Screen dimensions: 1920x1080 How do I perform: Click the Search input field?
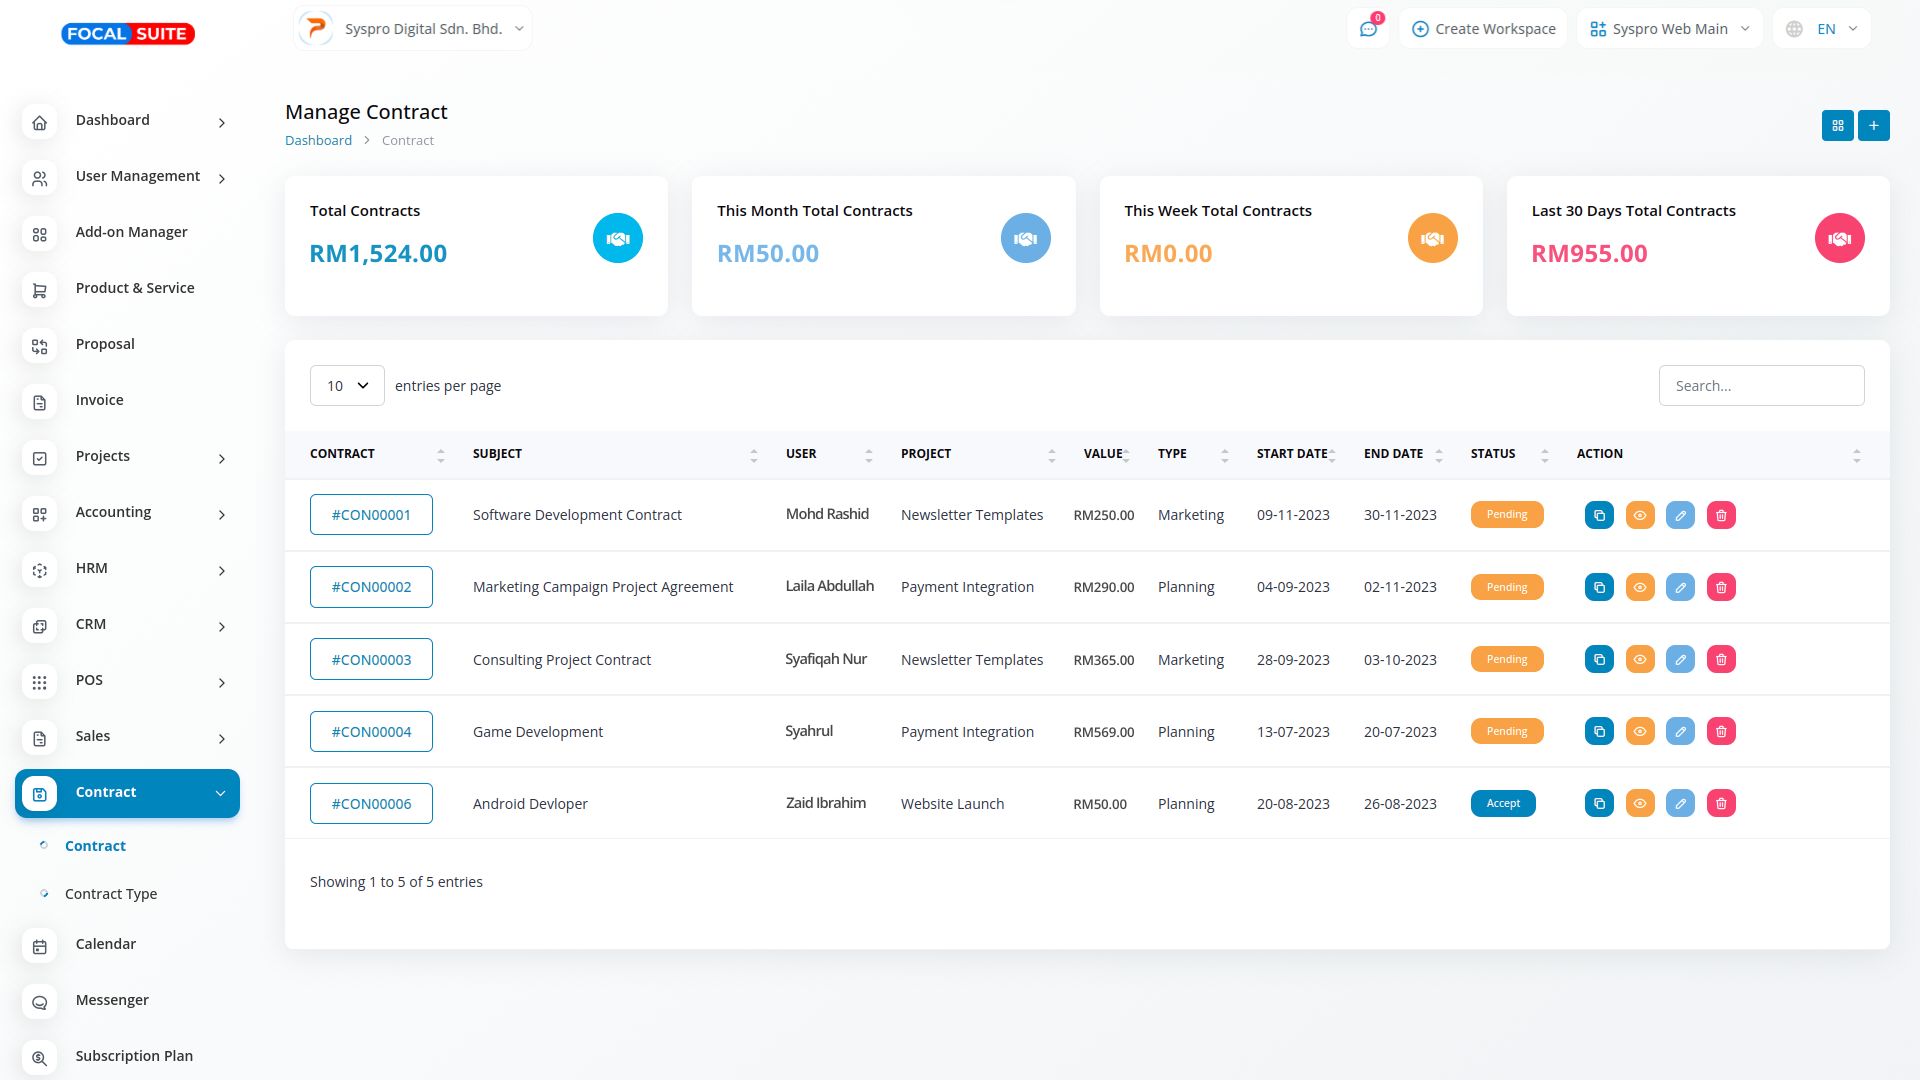coord(1760,386)
